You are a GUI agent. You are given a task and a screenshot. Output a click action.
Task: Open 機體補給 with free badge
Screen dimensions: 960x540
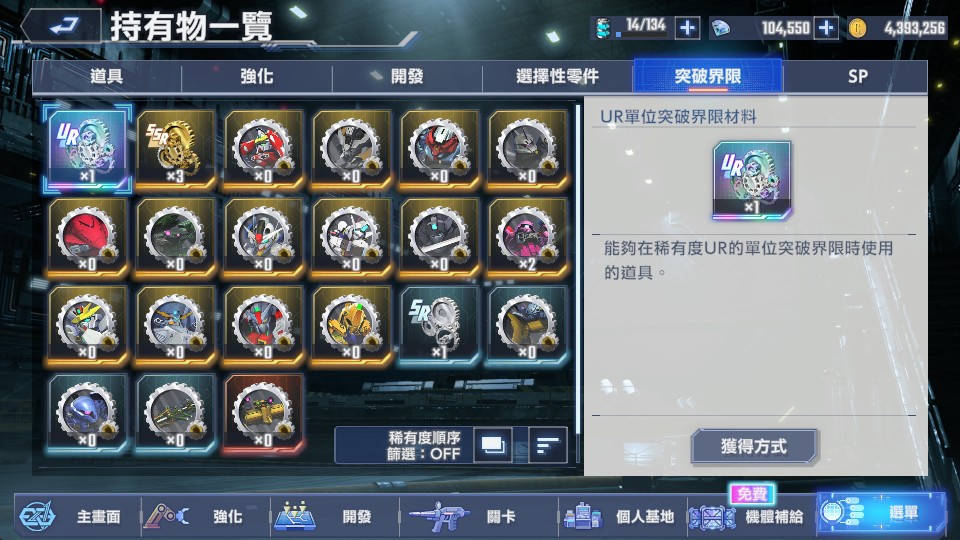[x=748, y=516]
